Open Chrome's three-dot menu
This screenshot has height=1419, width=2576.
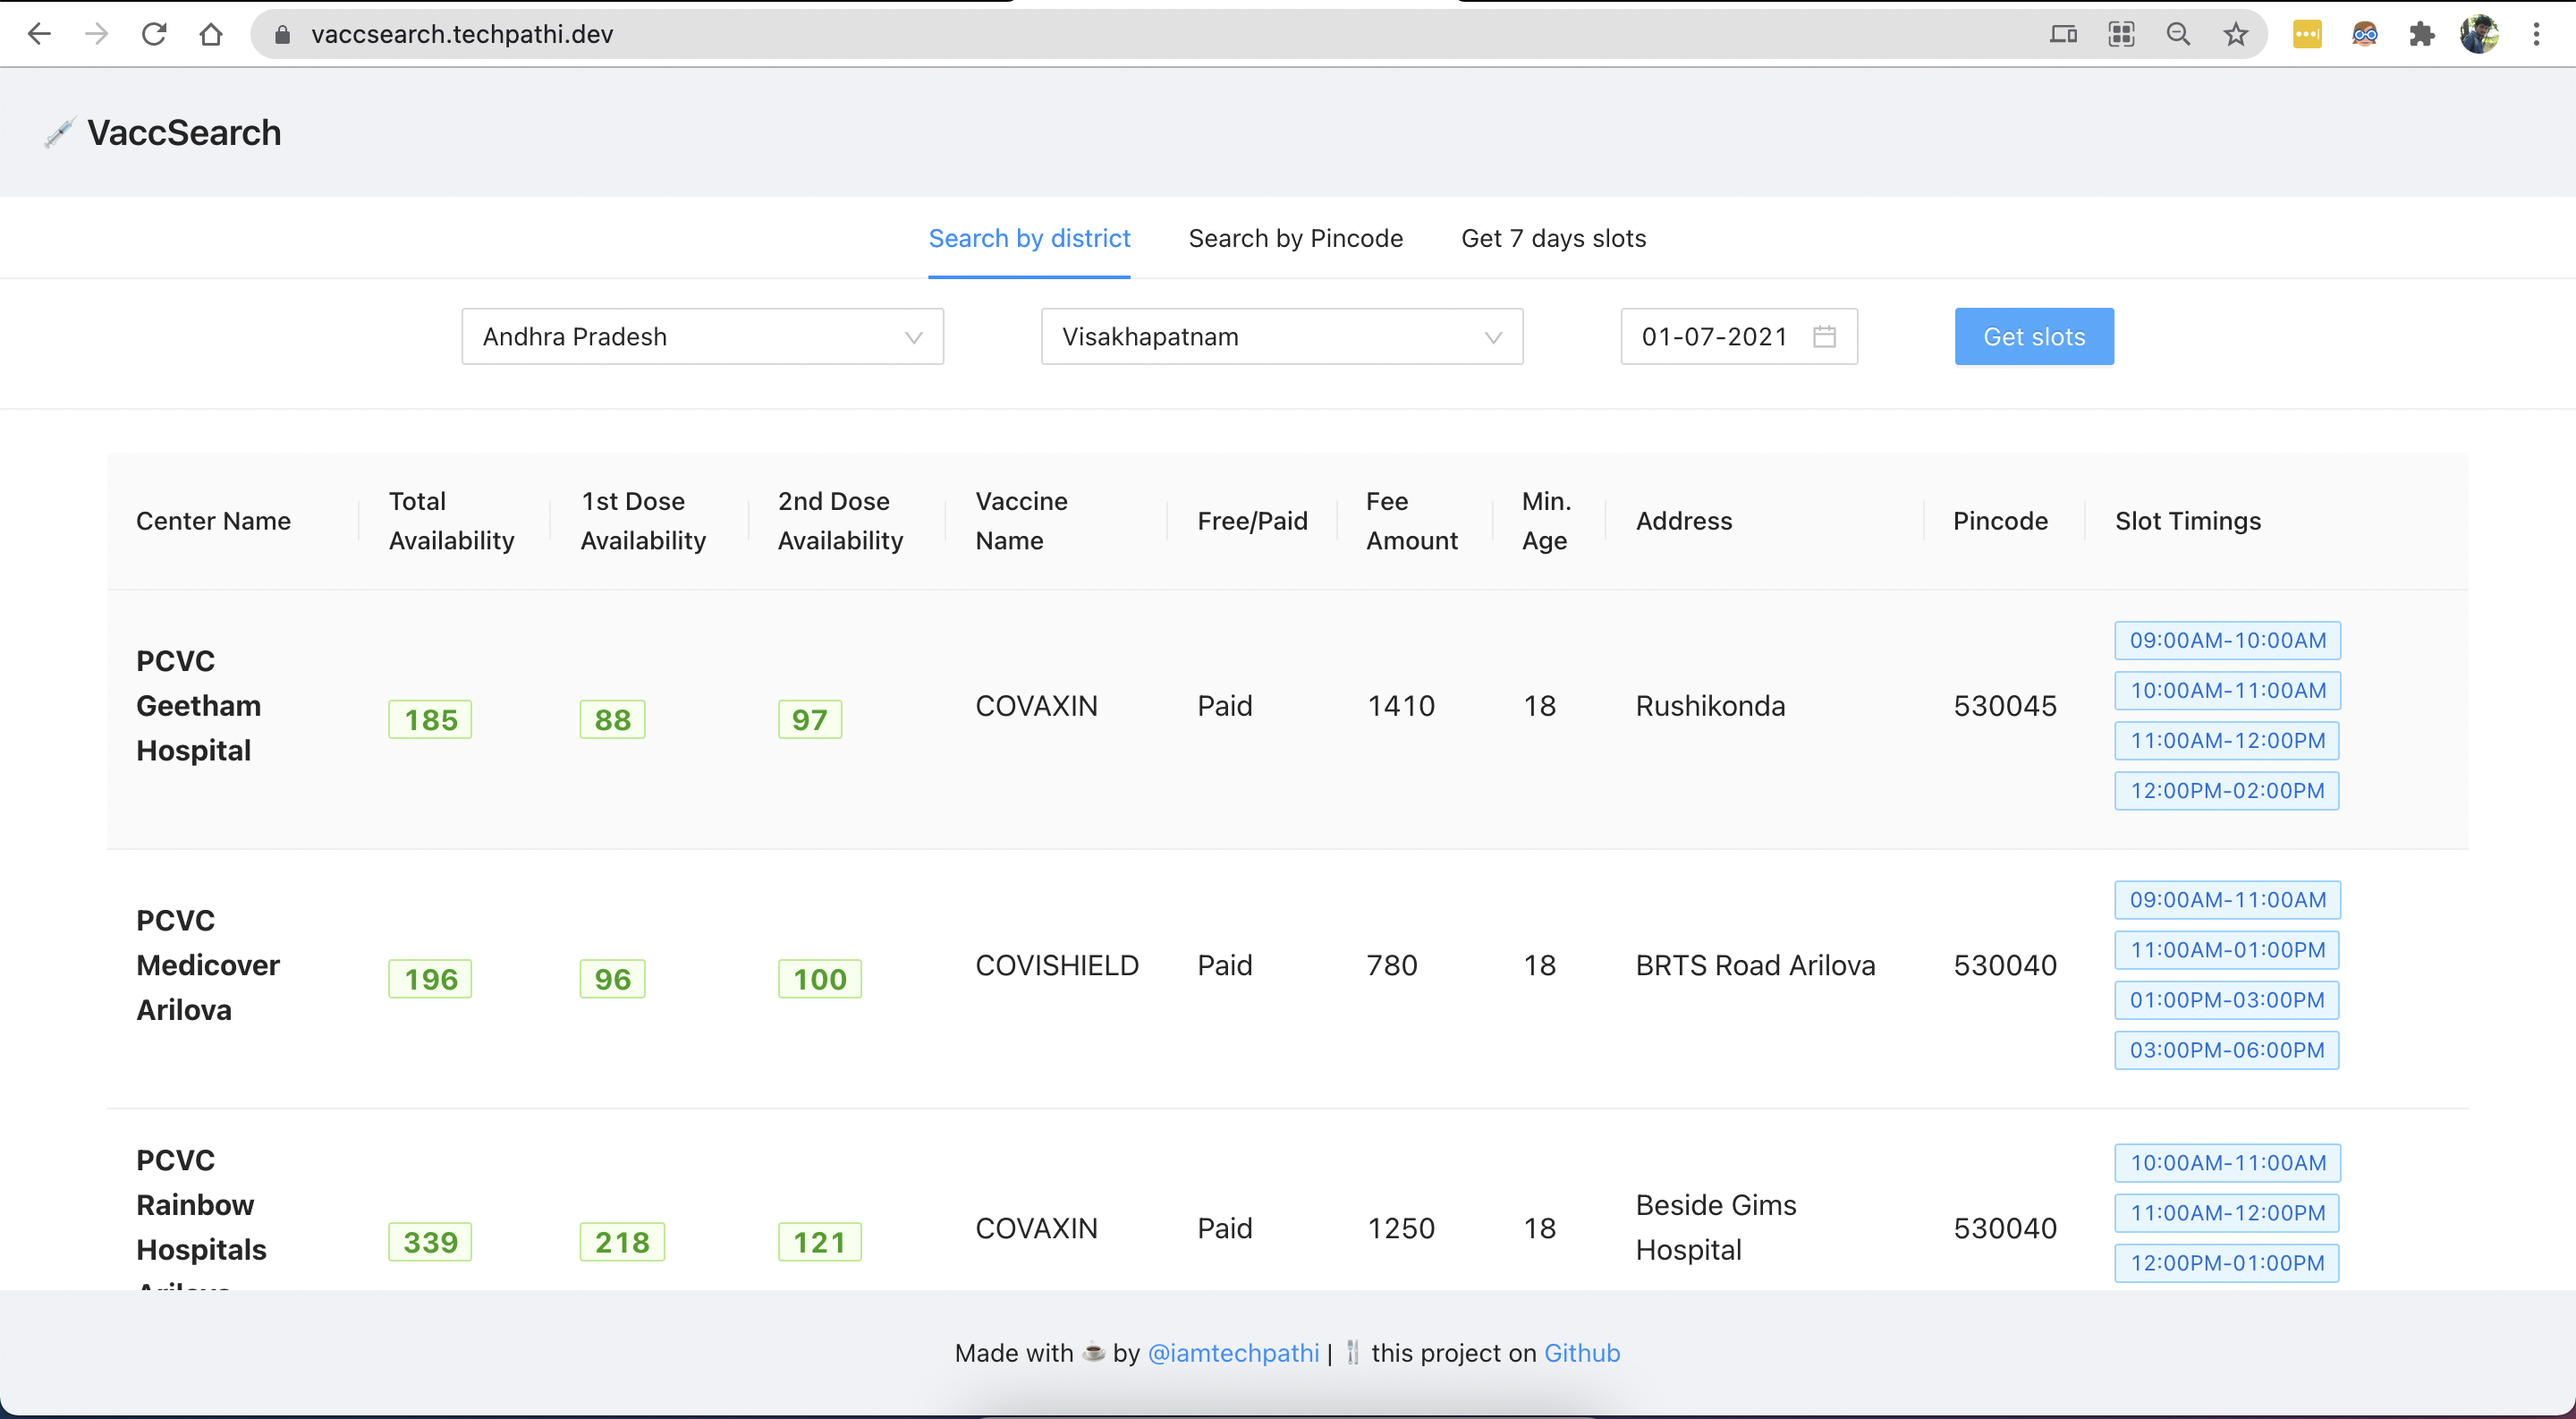pos(2537,33)
